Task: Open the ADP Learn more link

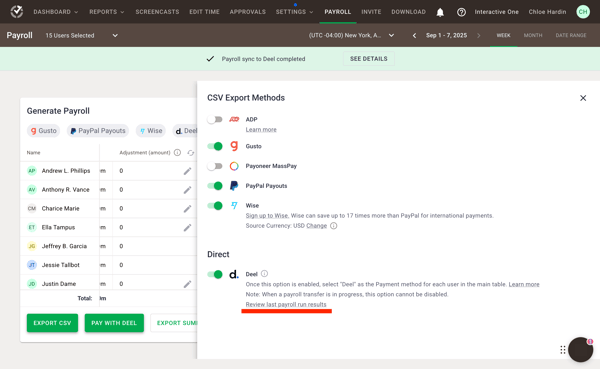Action: (261, 130)
